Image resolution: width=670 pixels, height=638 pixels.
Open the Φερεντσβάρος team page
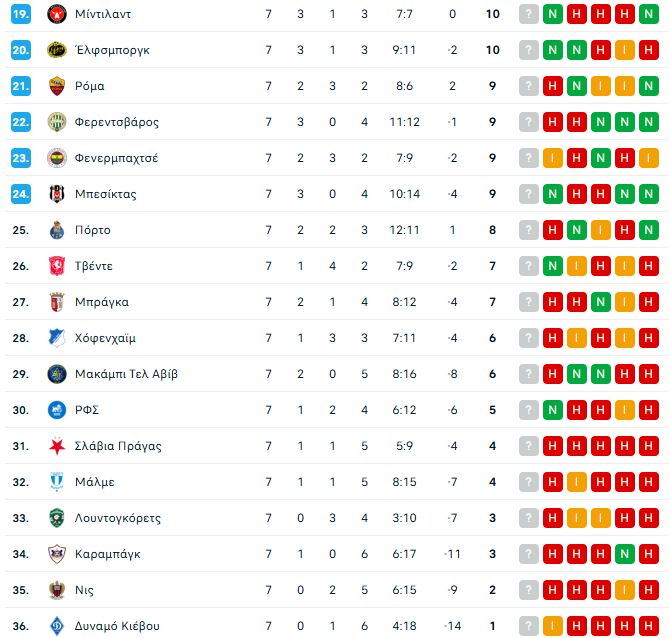coord(117,122)
